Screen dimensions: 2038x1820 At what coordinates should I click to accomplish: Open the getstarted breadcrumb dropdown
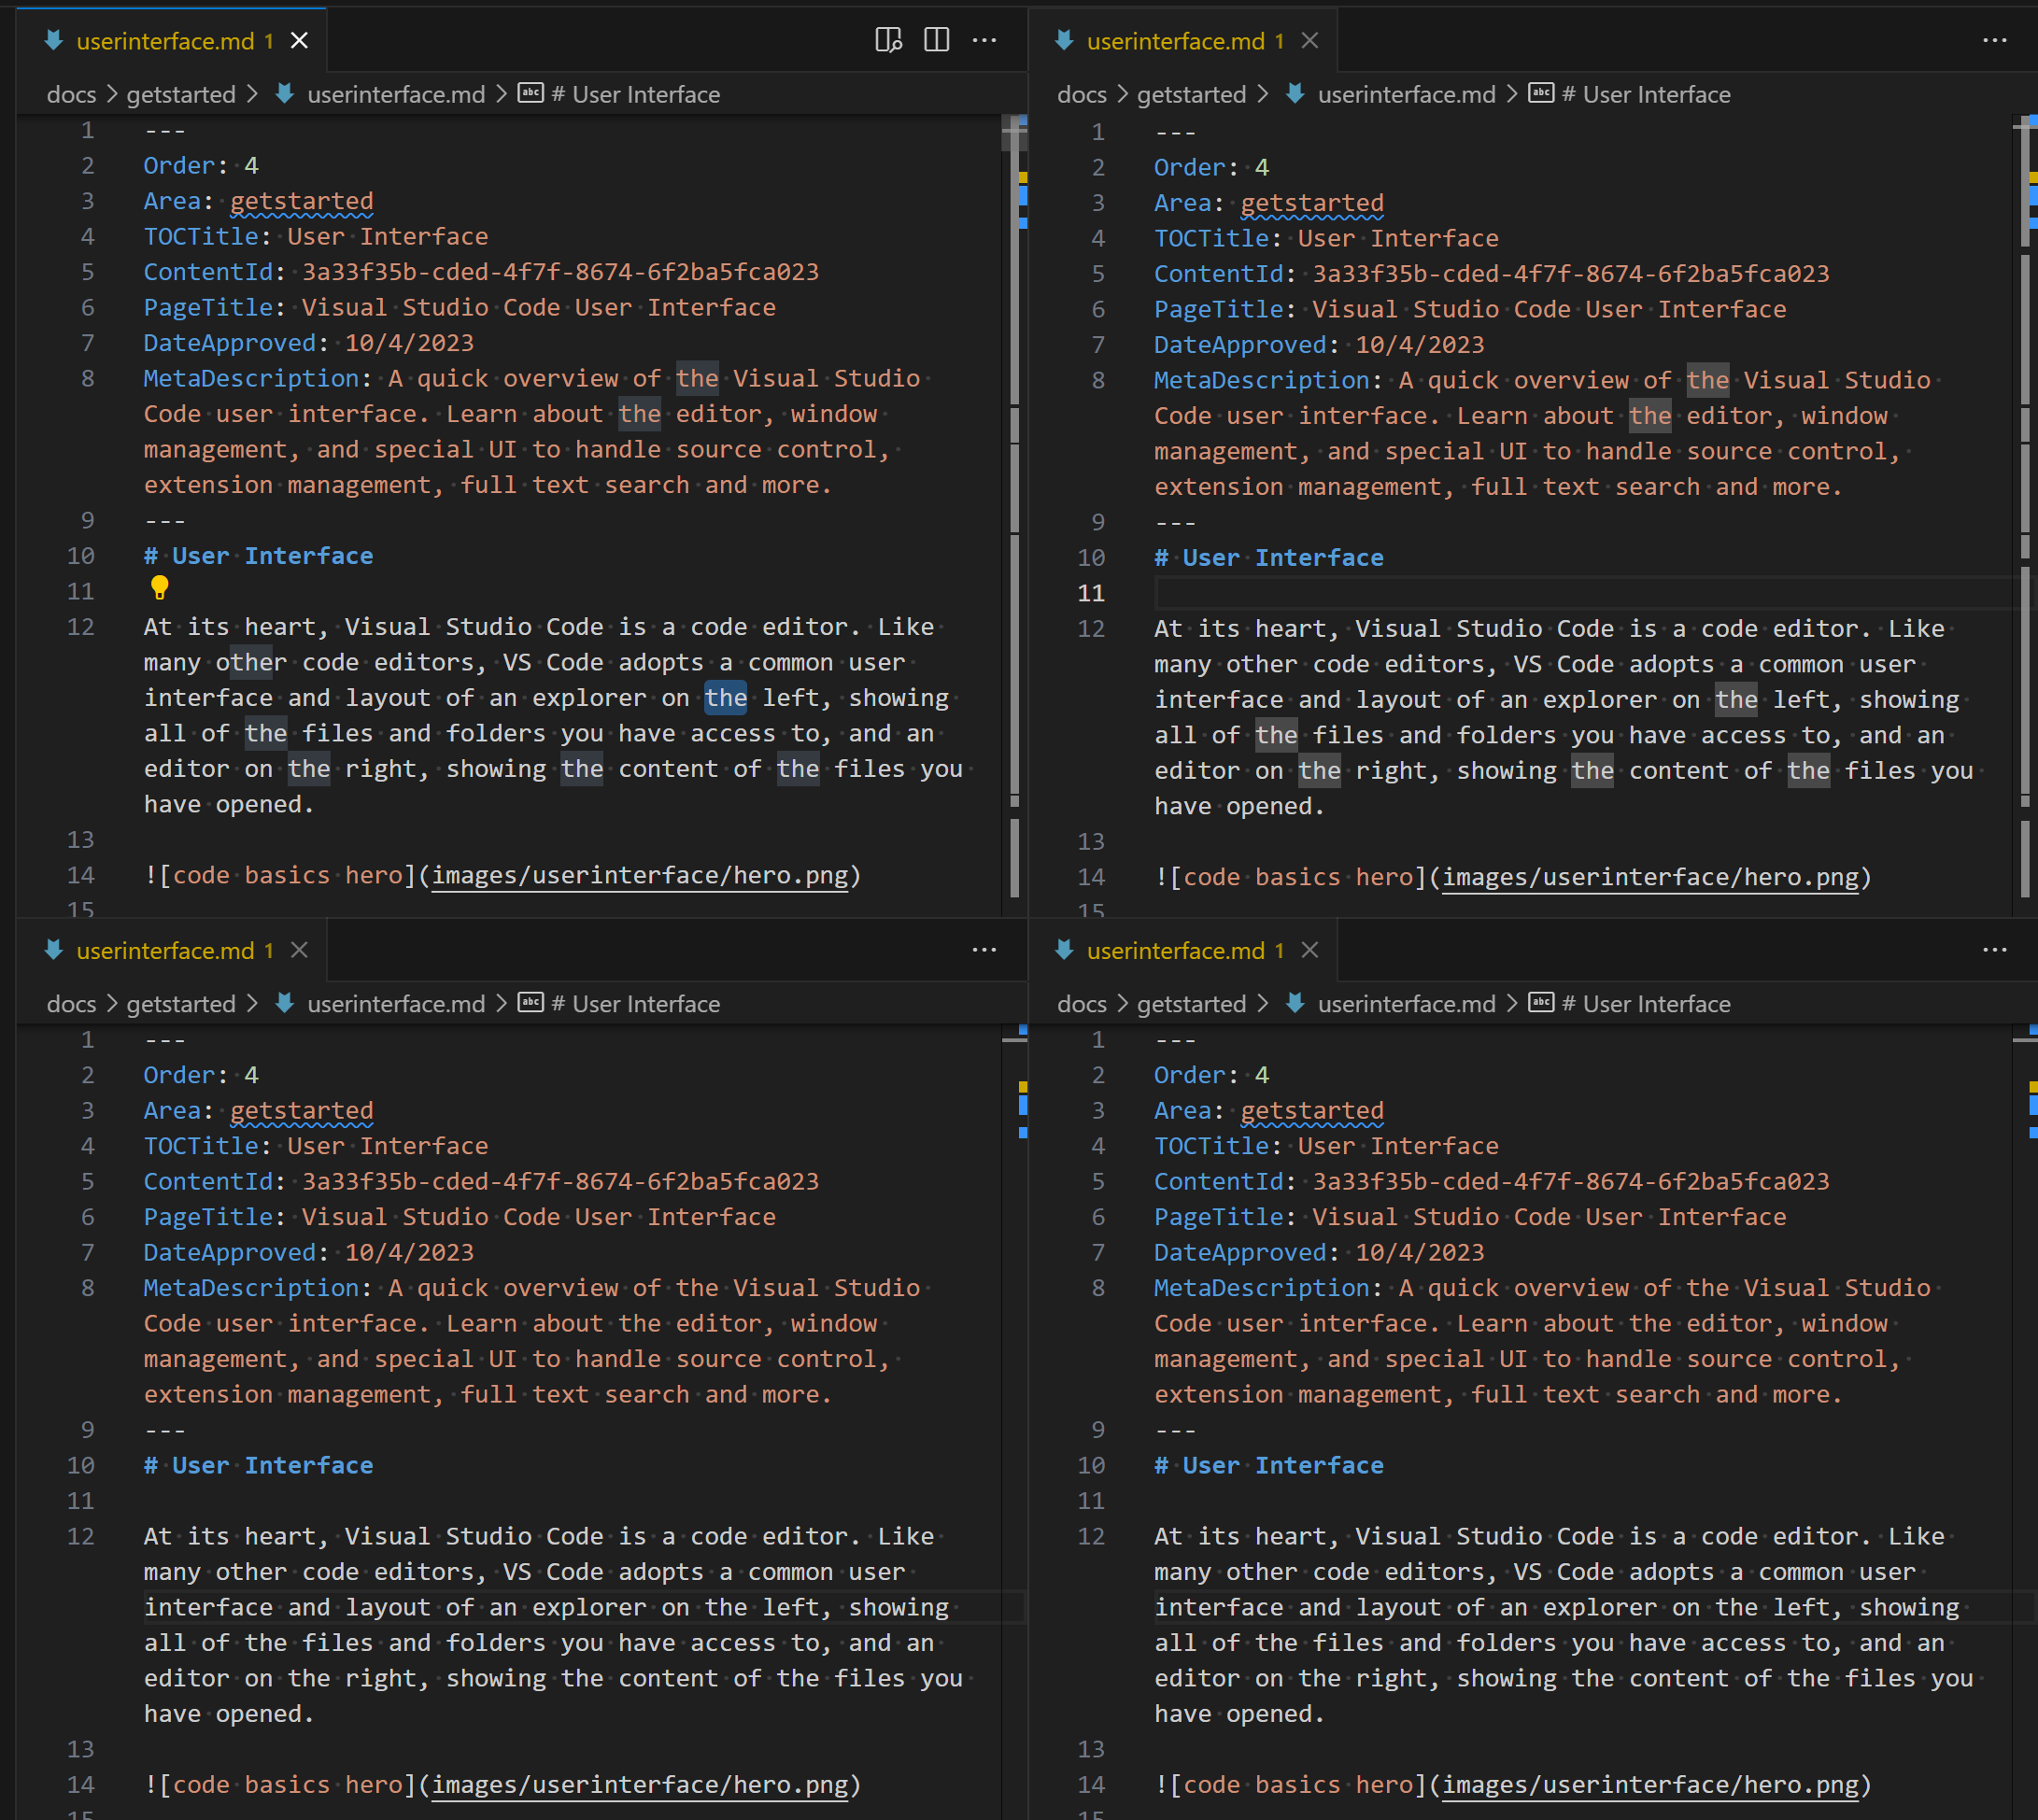[180, 93]
